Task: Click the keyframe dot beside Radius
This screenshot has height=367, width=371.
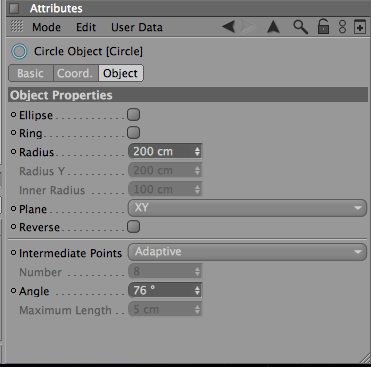Action: (x=13, y=152)
